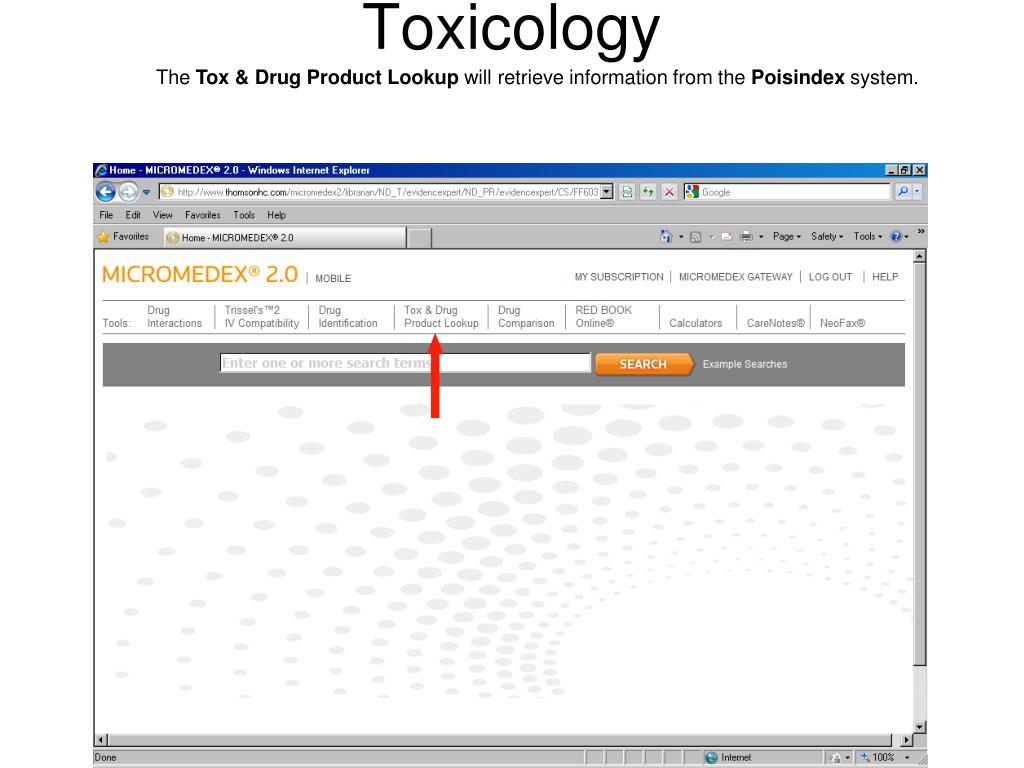Open the File menu
The image size is (1024, 768).
pos(106,215)
